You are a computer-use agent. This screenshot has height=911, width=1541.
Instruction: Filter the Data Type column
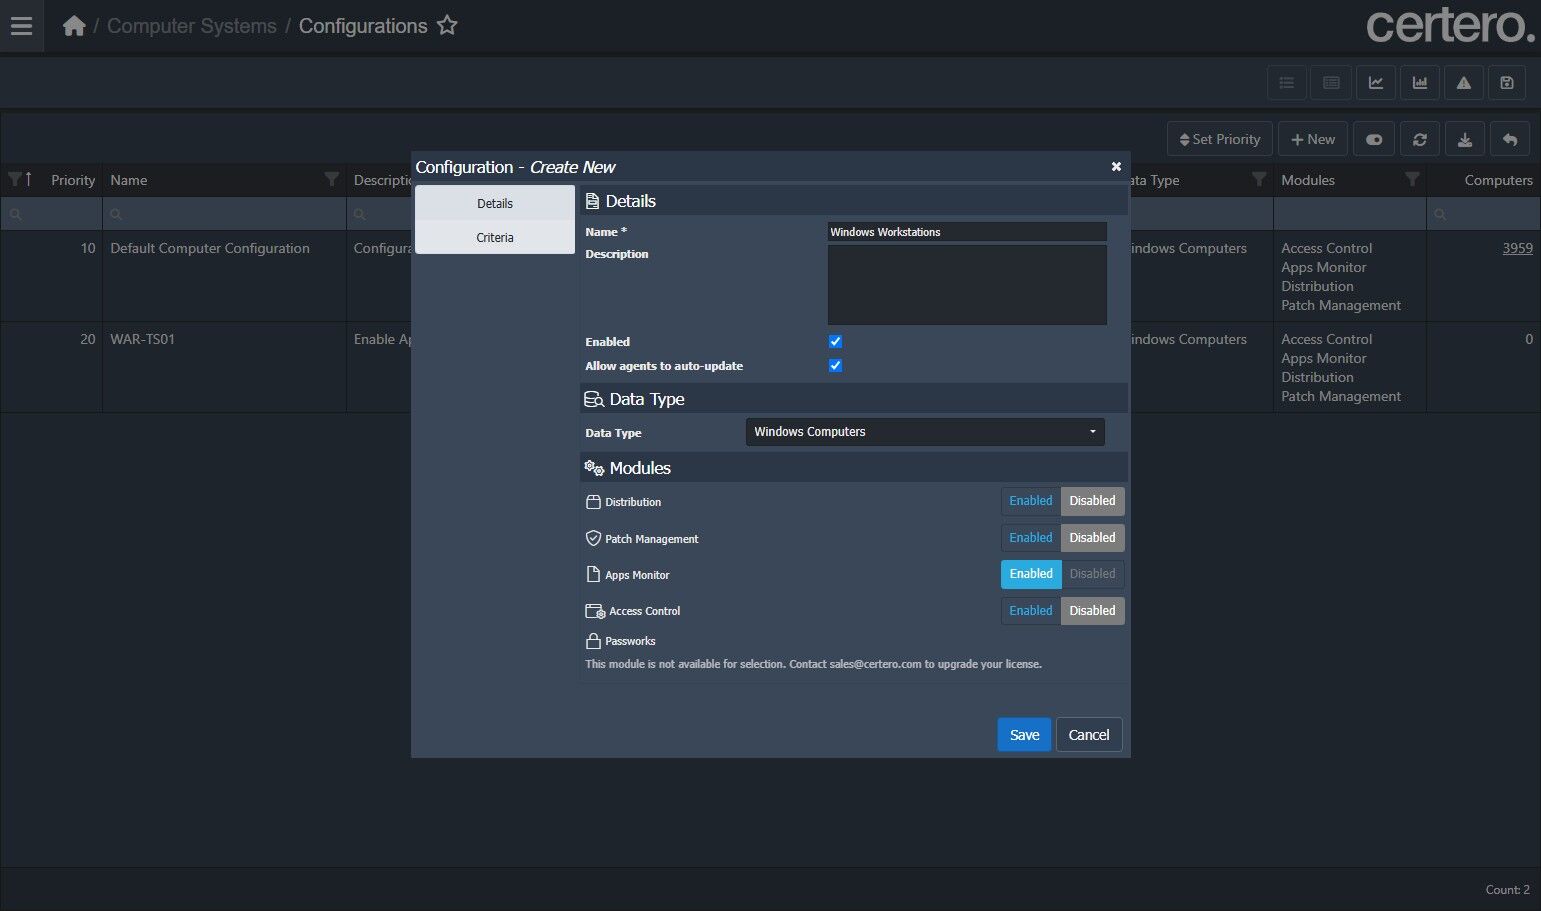[1259, 180]
